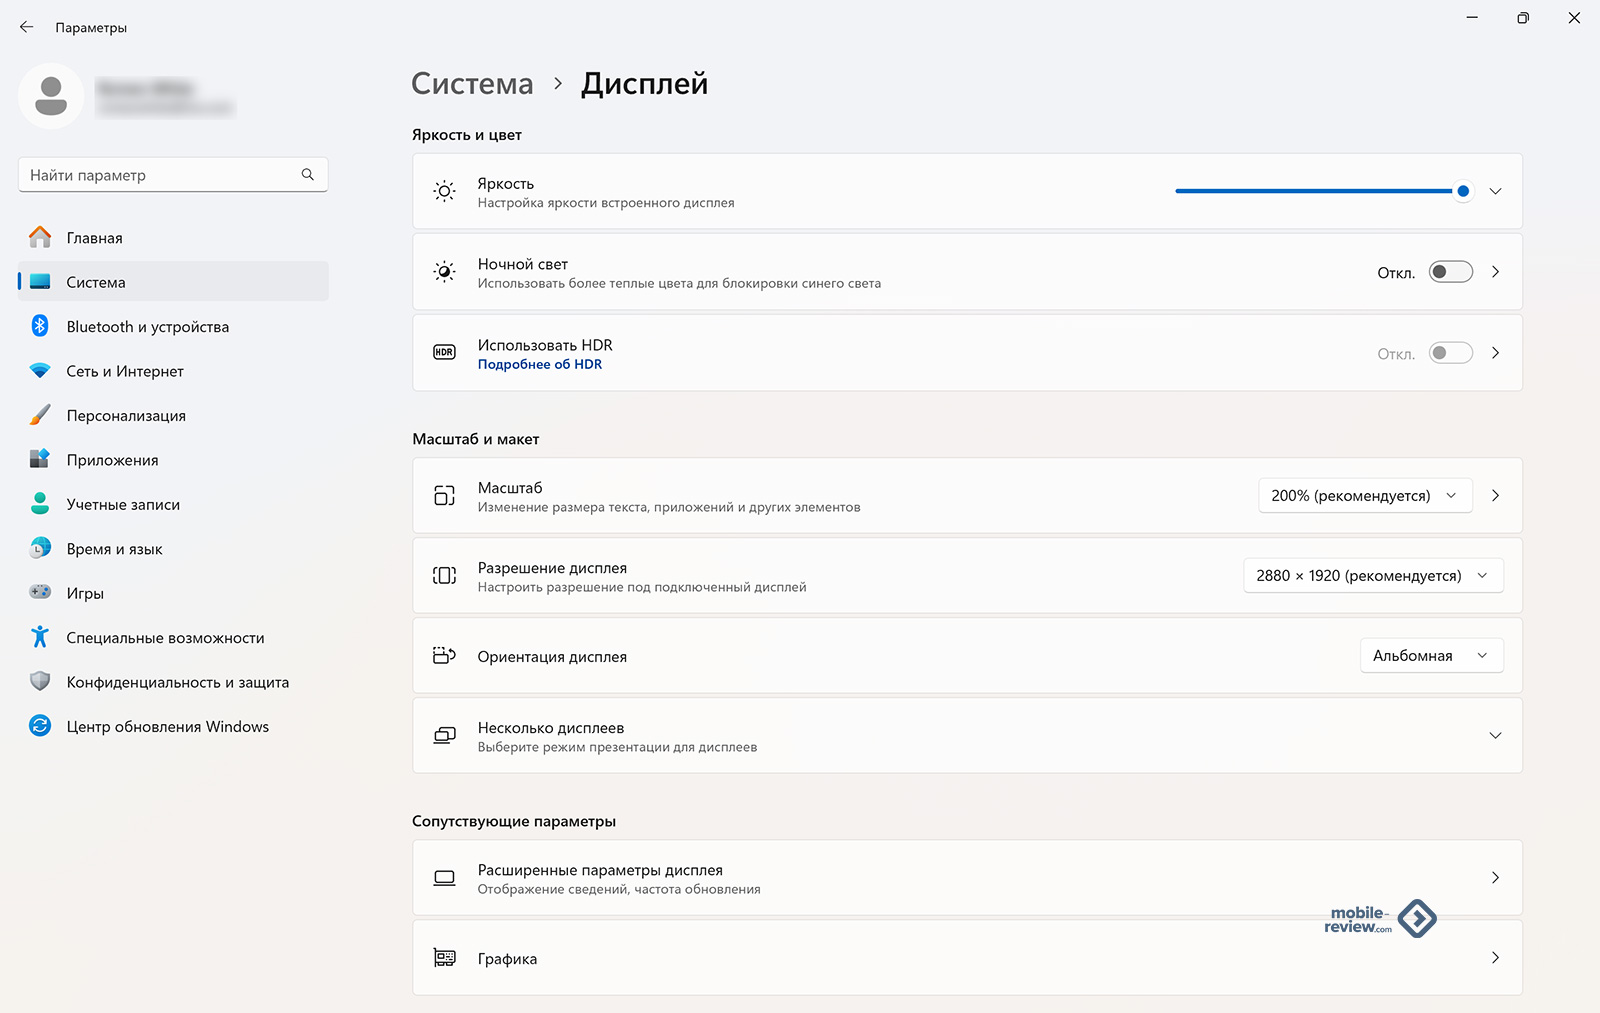Go to Network and Internet section

[125, 371]
